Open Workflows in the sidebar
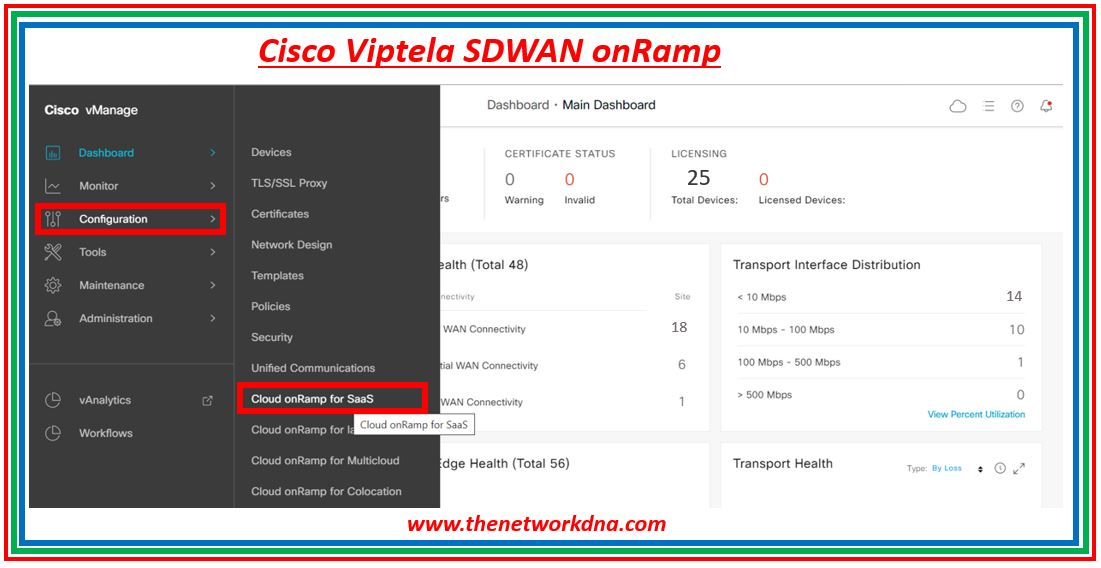The width and height of the screenshot is (1101, 568). click(106, 433)
